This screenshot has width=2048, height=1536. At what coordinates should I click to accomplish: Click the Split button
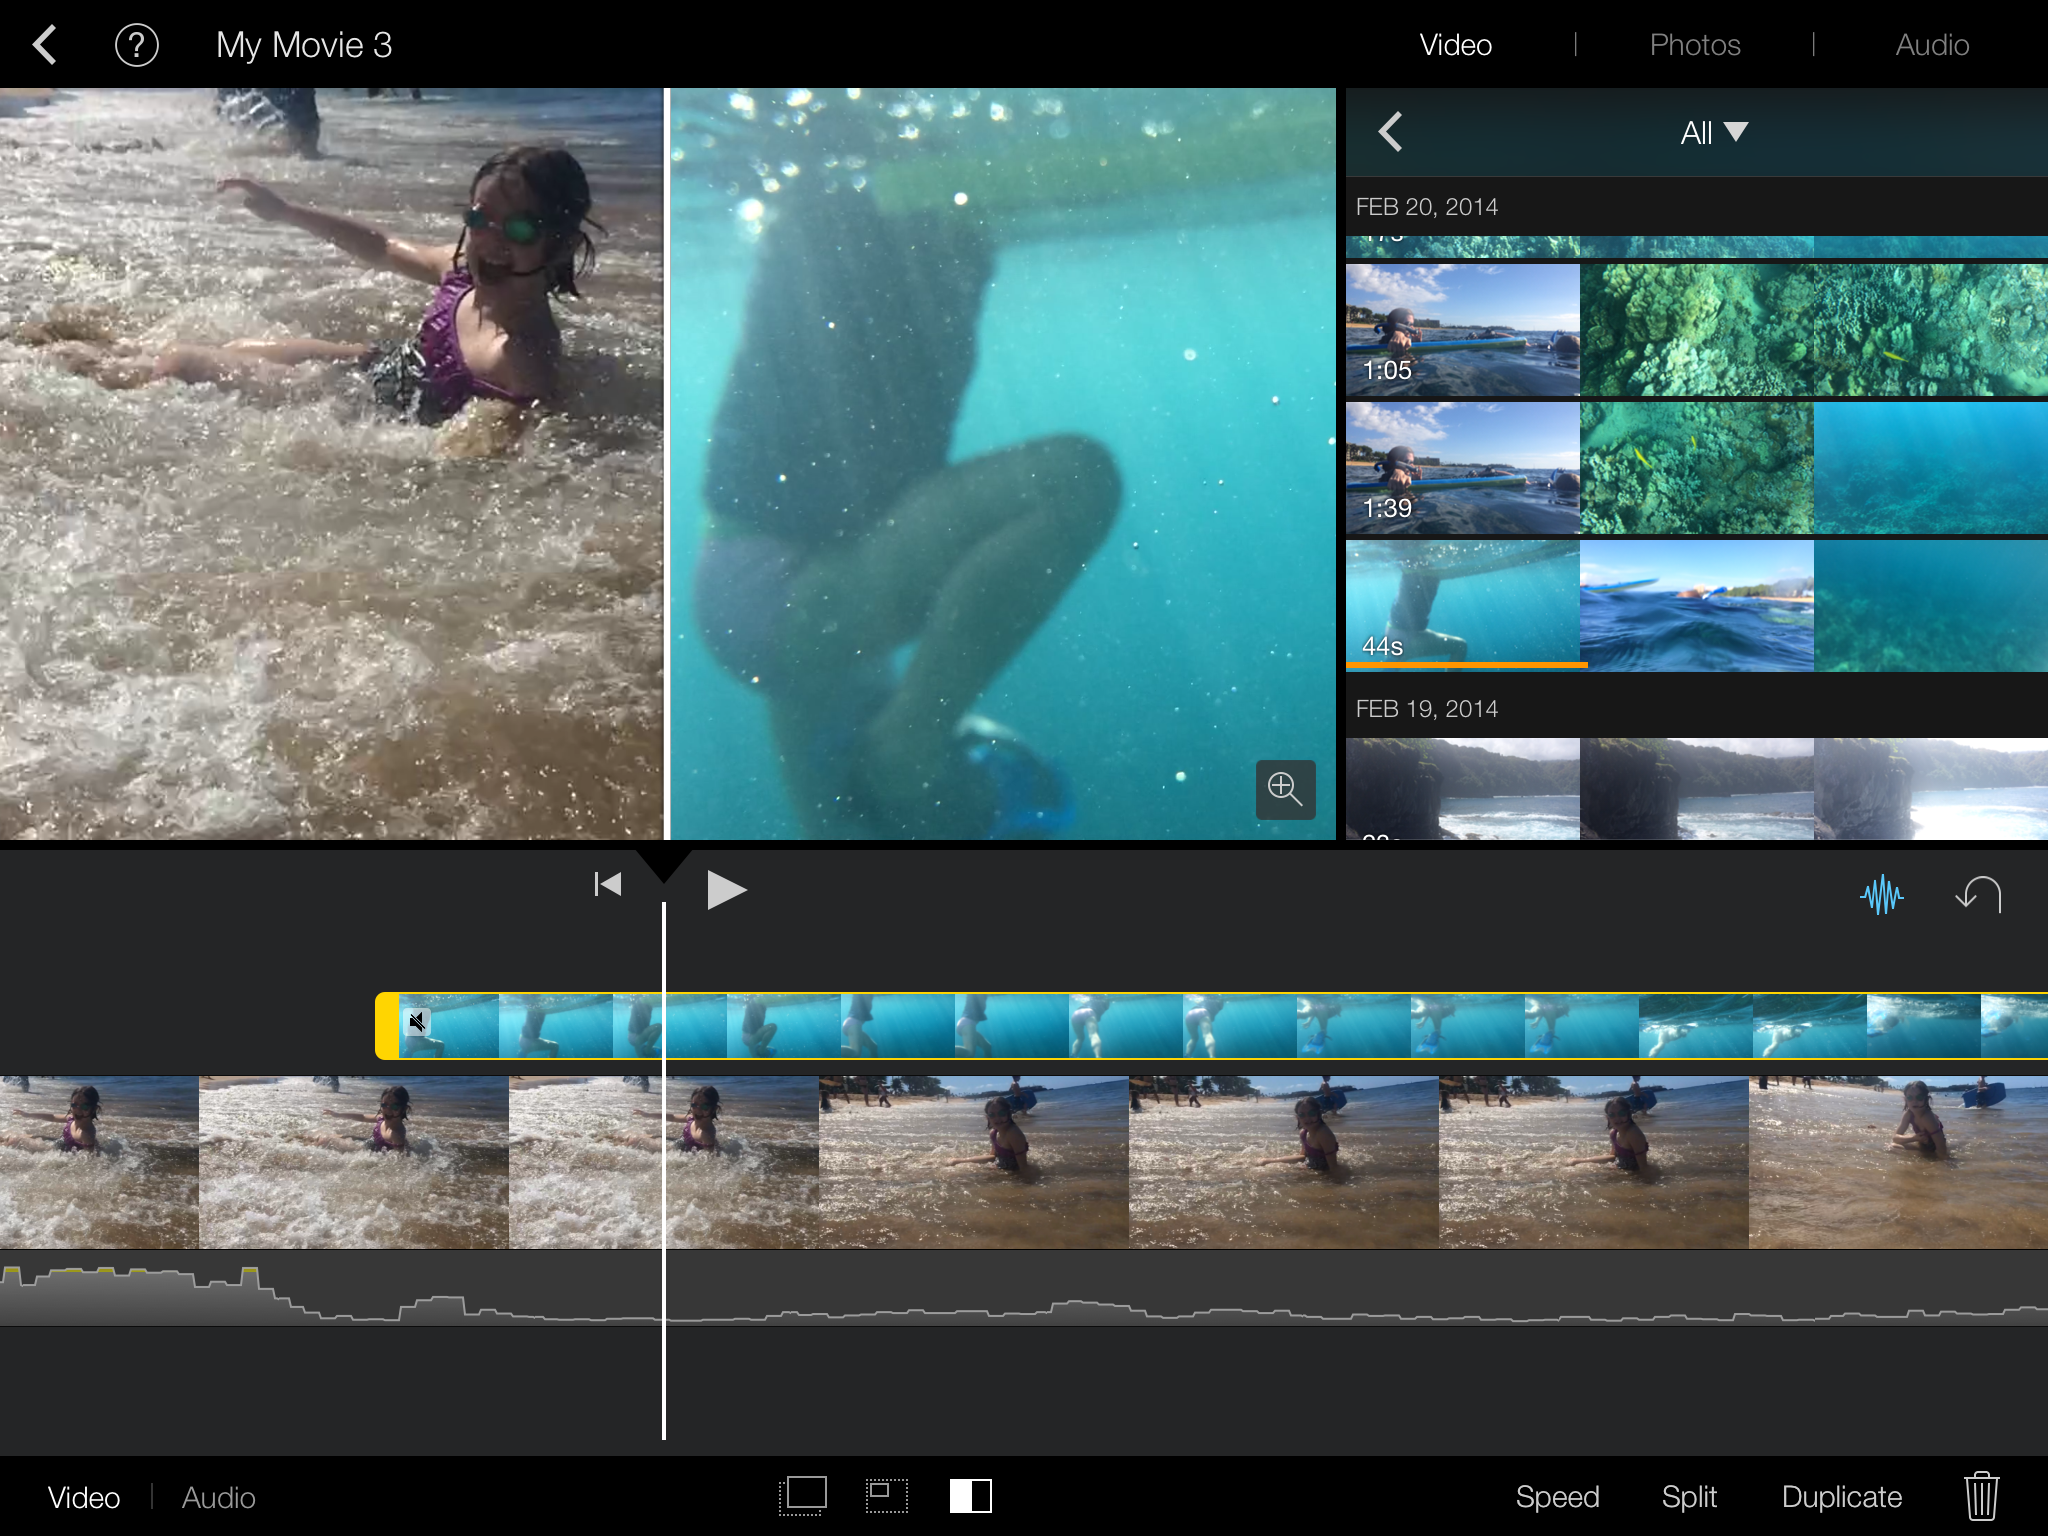point(1688,1496)
